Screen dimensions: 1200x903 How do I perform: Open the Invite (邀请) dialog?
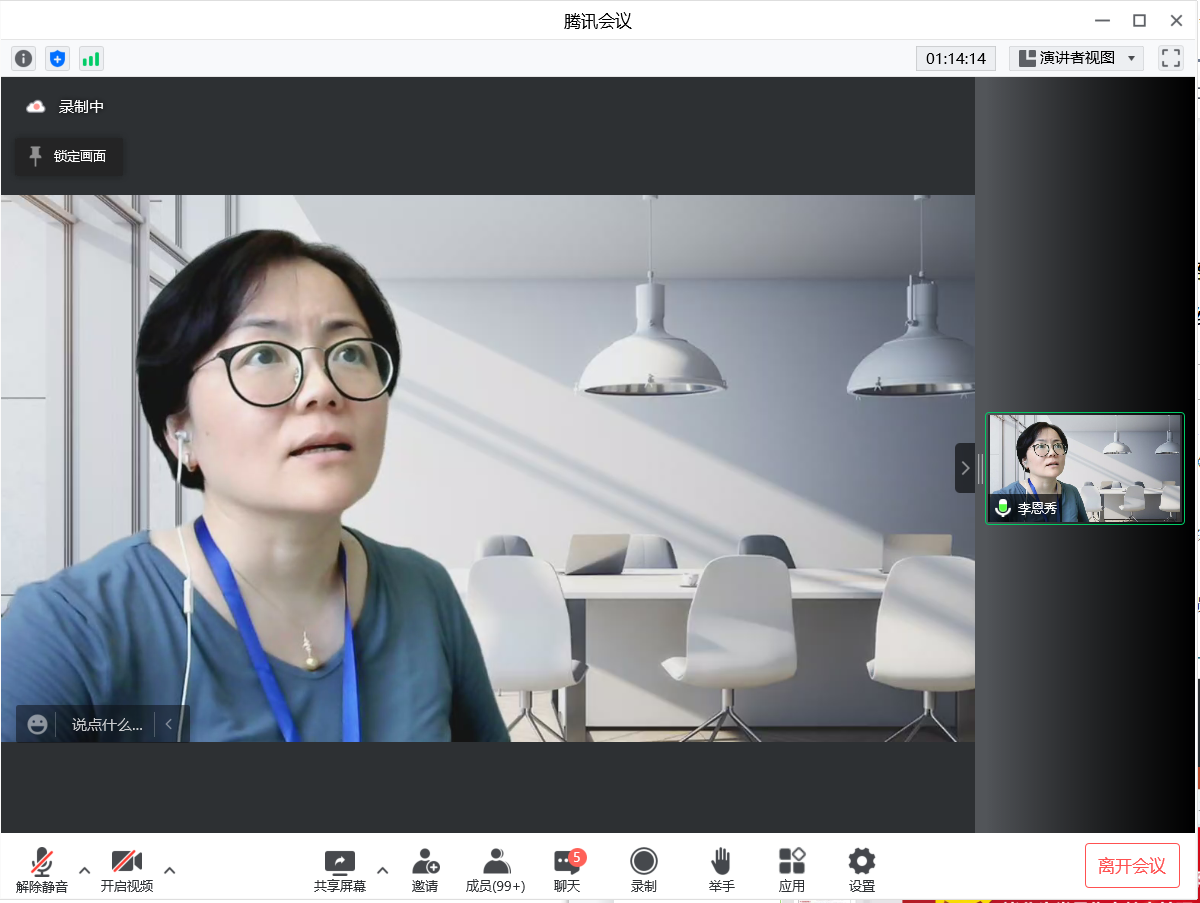(425, 870)
